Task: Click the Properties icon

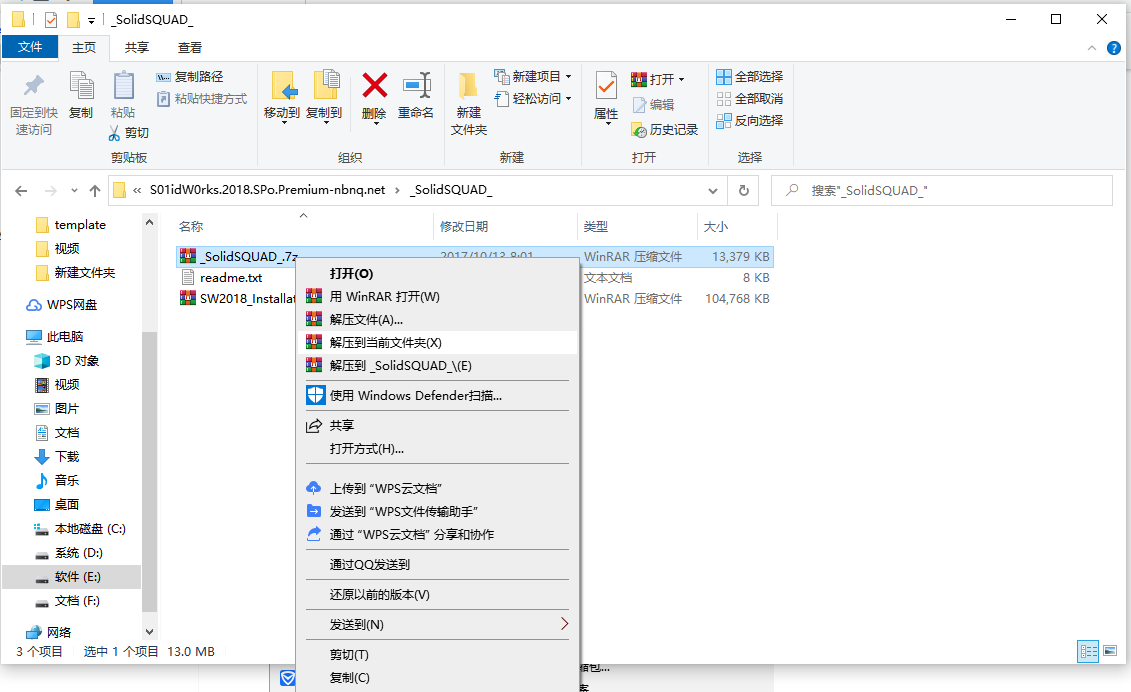Action: pyautogui.click(x=606, y=87)
